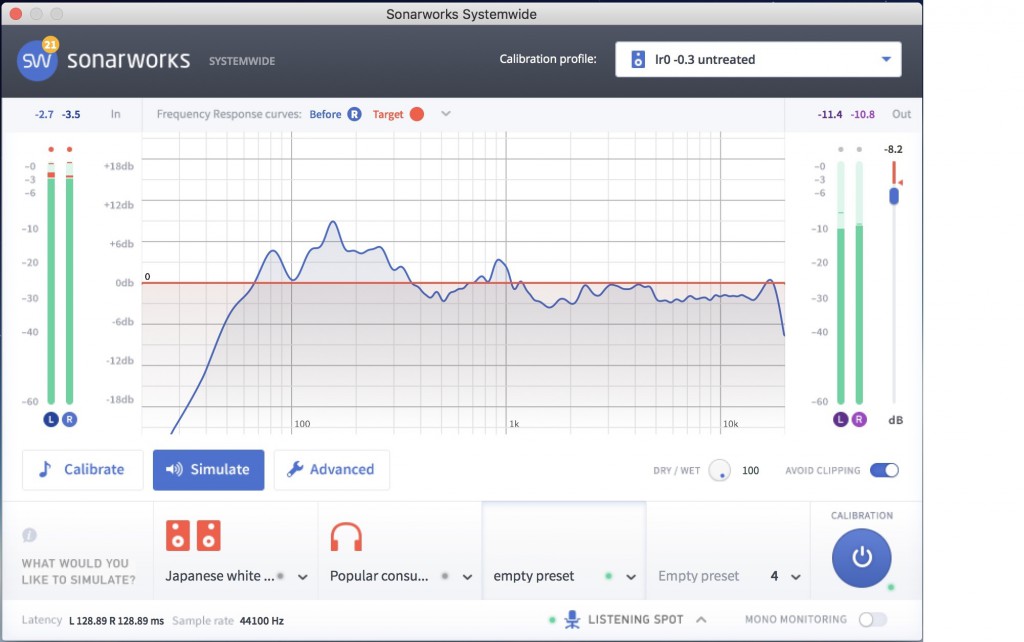The height and width of the screenshot is (642, 1024).
Task: Click the input level -2.7 readout
Action: click(x=44, y=114)
